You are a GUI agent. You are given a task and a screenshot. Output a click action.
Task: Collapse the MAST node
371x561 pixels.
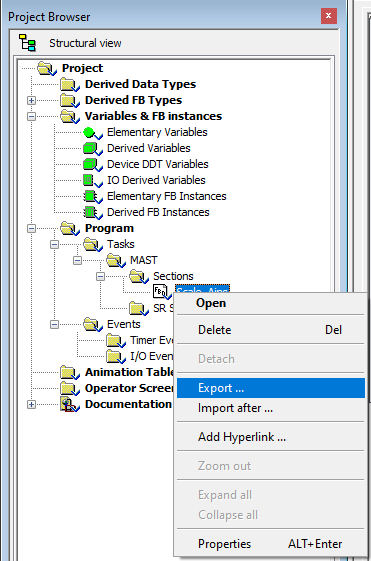[77, 260]
